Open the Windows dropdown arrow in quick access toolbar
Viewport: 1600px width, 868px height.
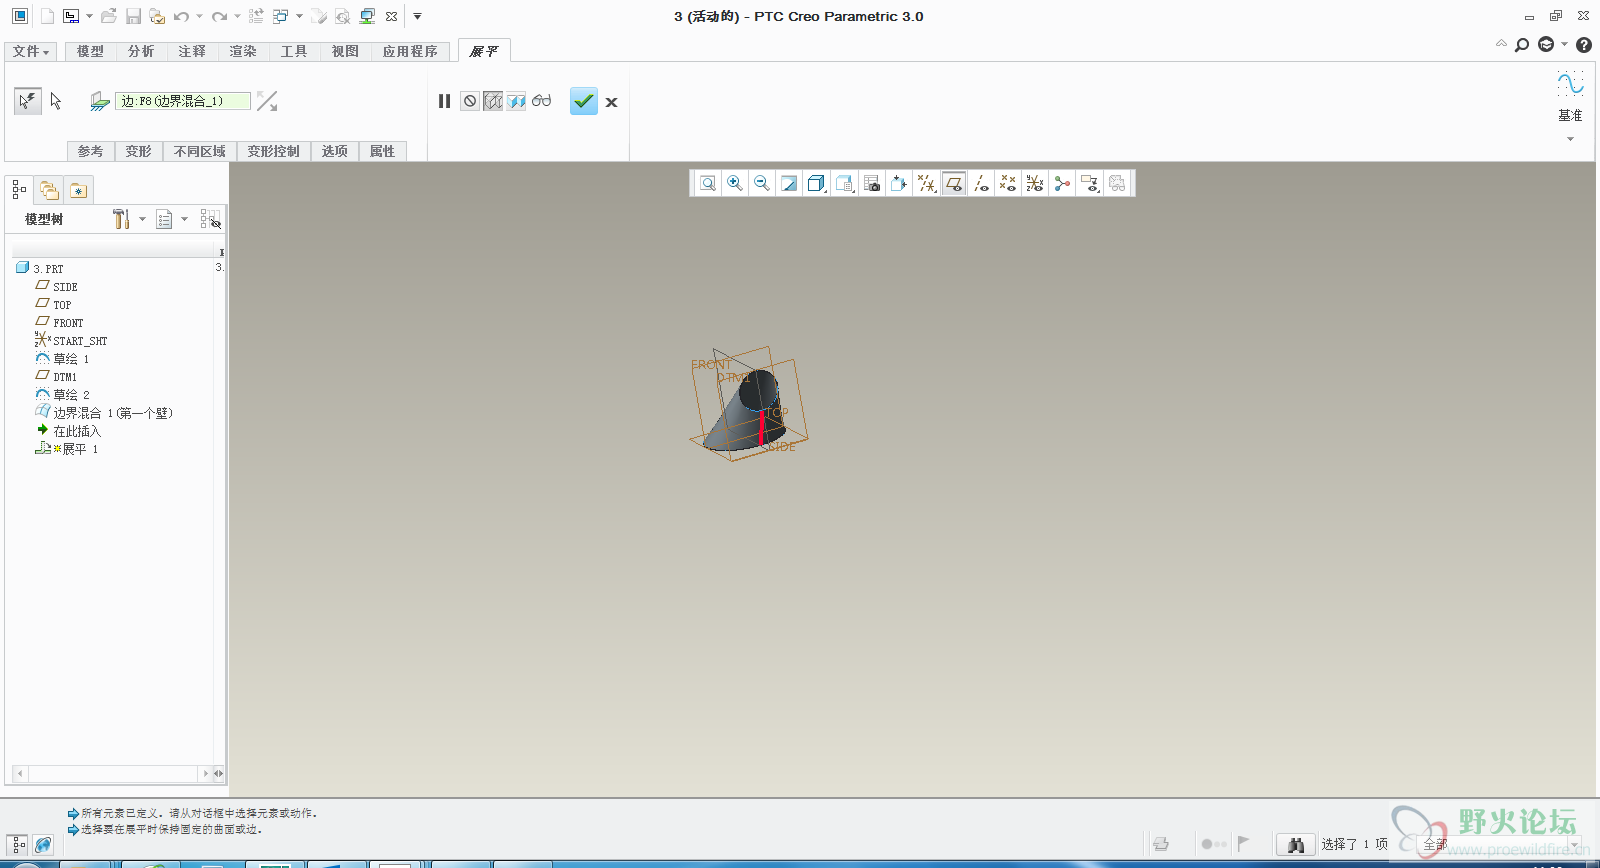coord(299,16)
